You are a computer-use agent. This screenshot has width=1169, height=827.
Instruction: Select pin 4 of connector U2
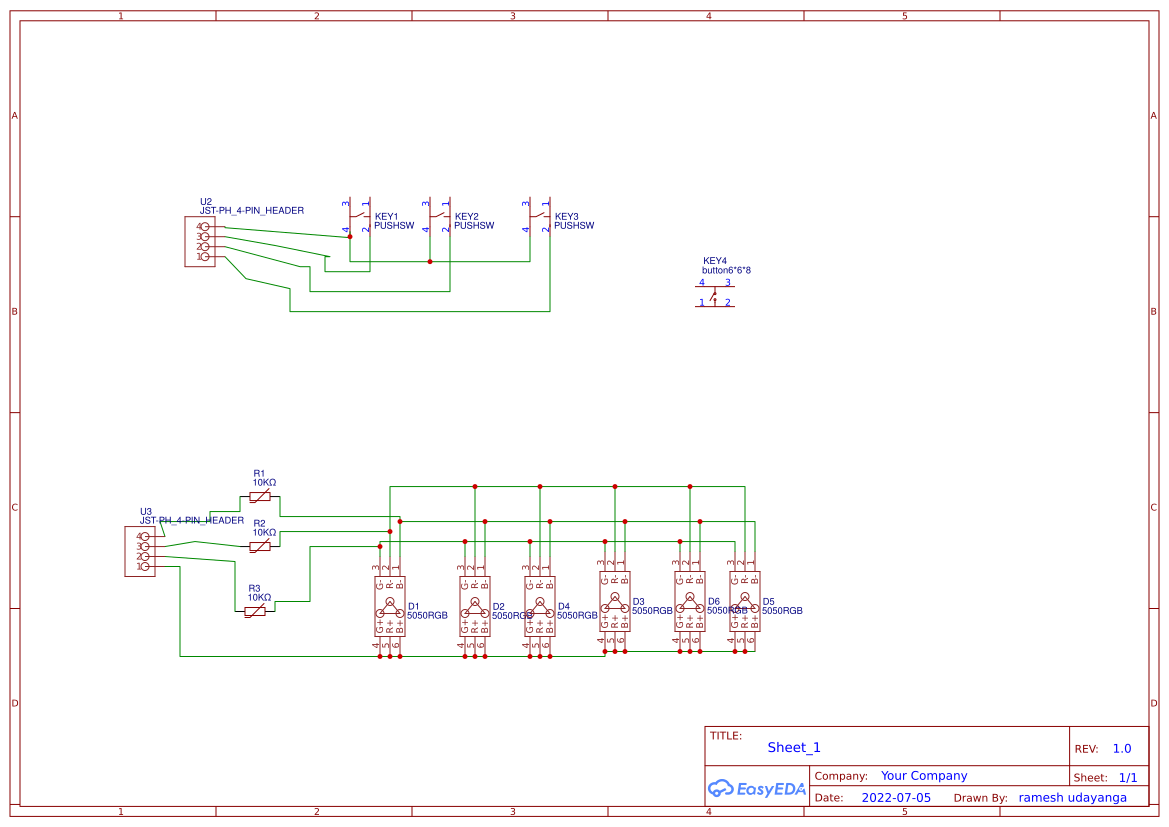(x=206, y=225)
